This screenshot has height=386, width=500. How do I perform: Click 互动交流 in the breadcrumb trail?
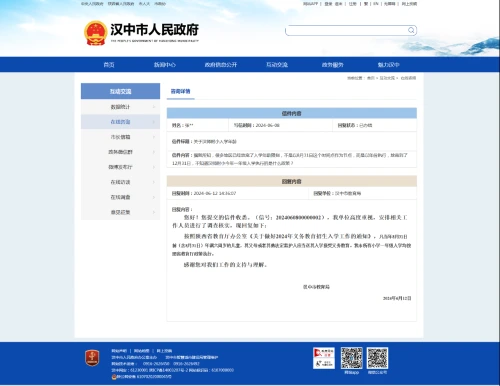coord(387,78)
